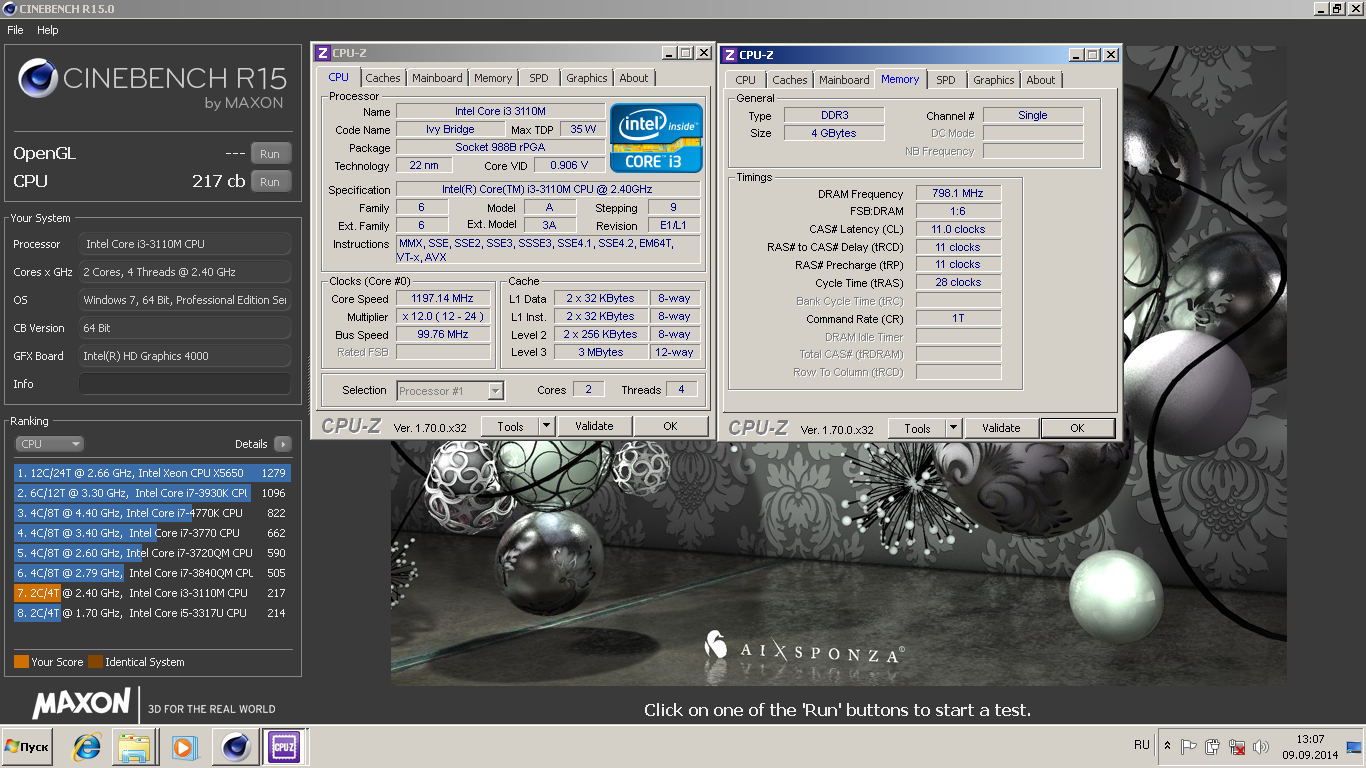Click the MAXON logo at bottom left
This screenshot has width=1366, height=768.
click(82, 703)
